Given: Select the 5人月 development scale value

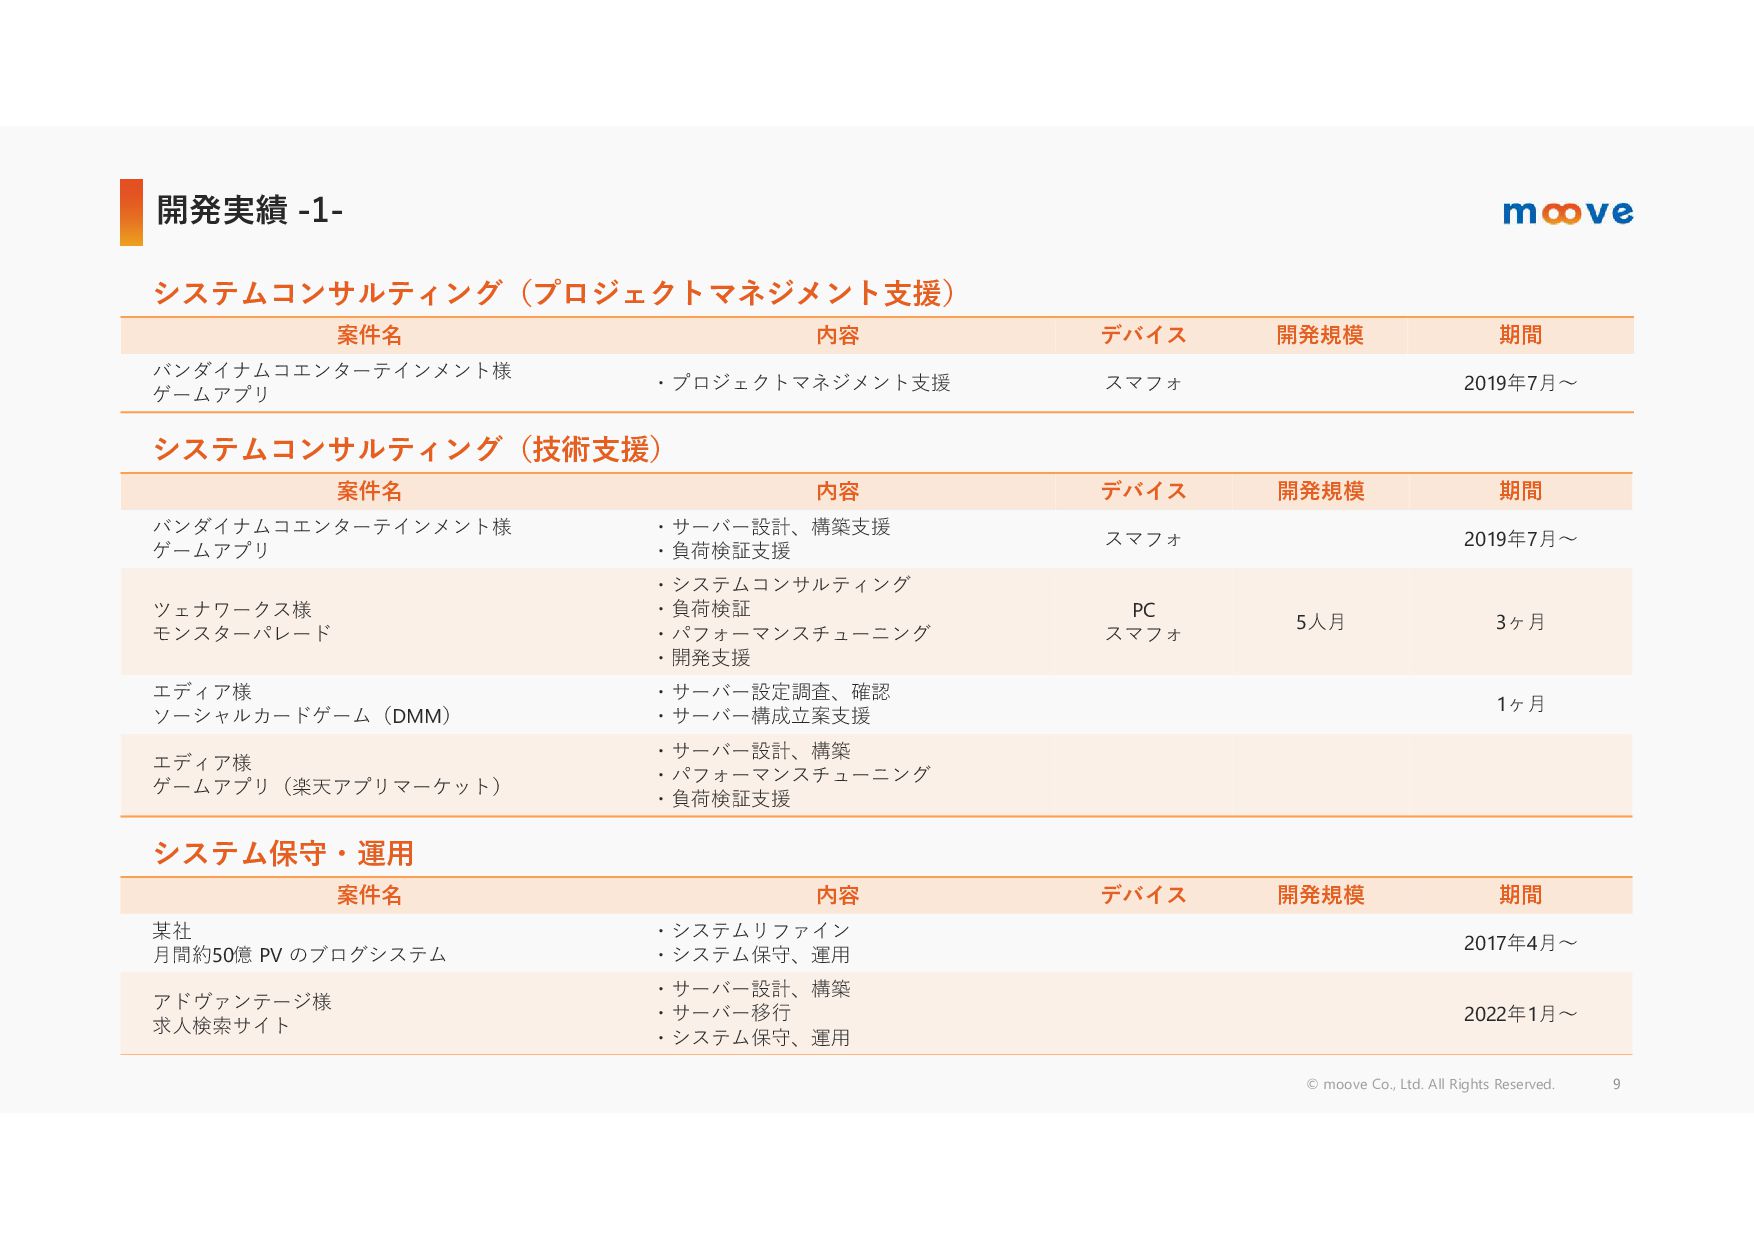Looking at the screenshot, I should point(1320,622).
